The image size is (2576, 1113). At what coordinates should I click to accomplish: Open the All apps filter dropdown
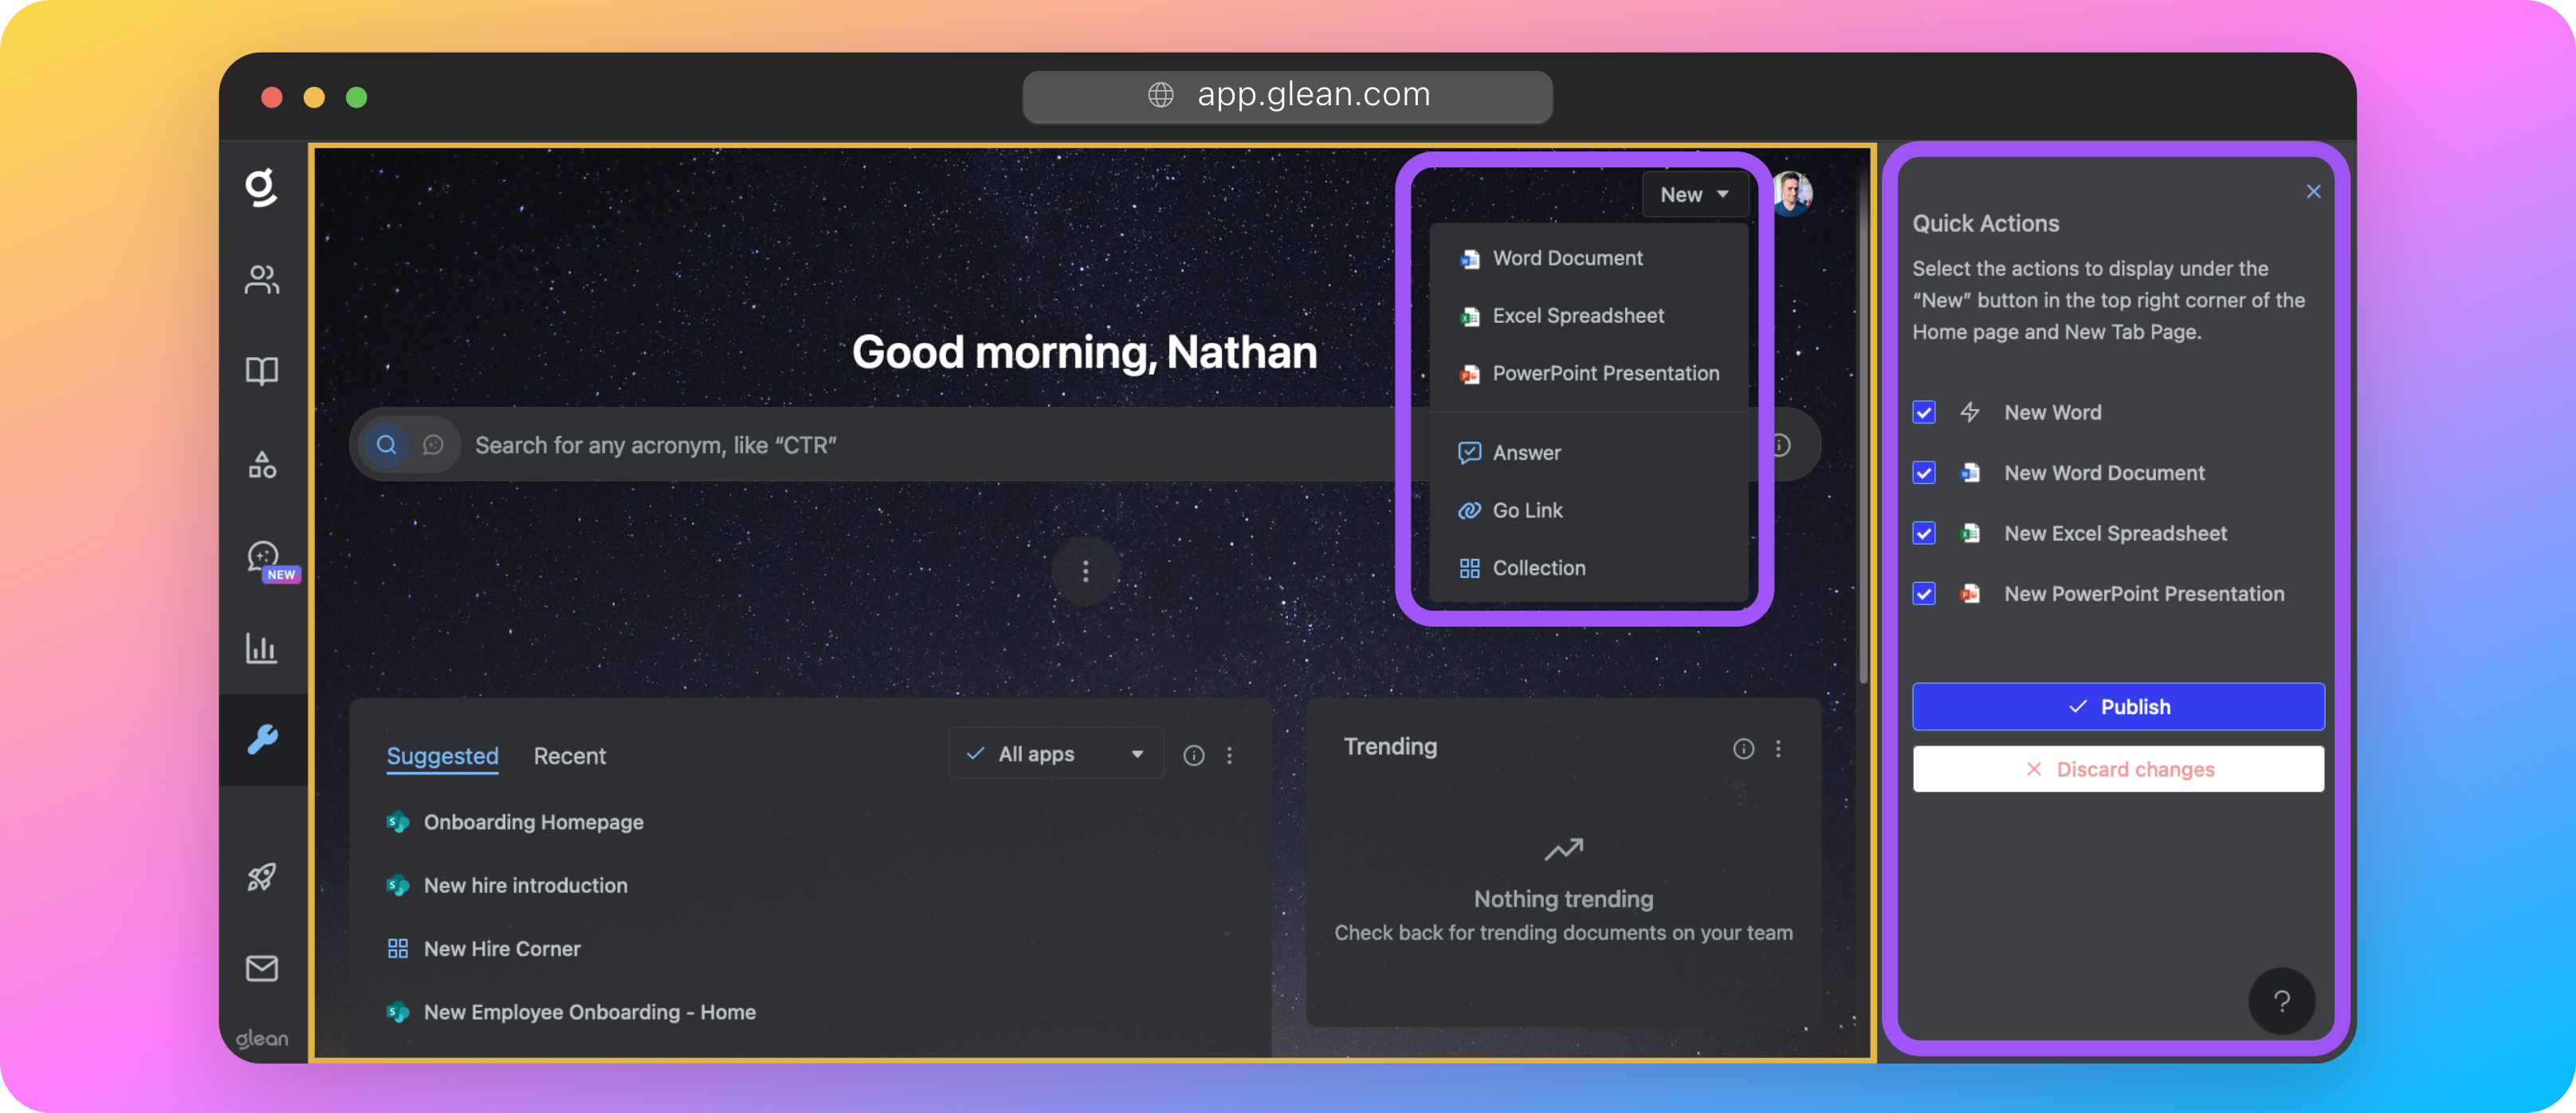[1056, 754]
